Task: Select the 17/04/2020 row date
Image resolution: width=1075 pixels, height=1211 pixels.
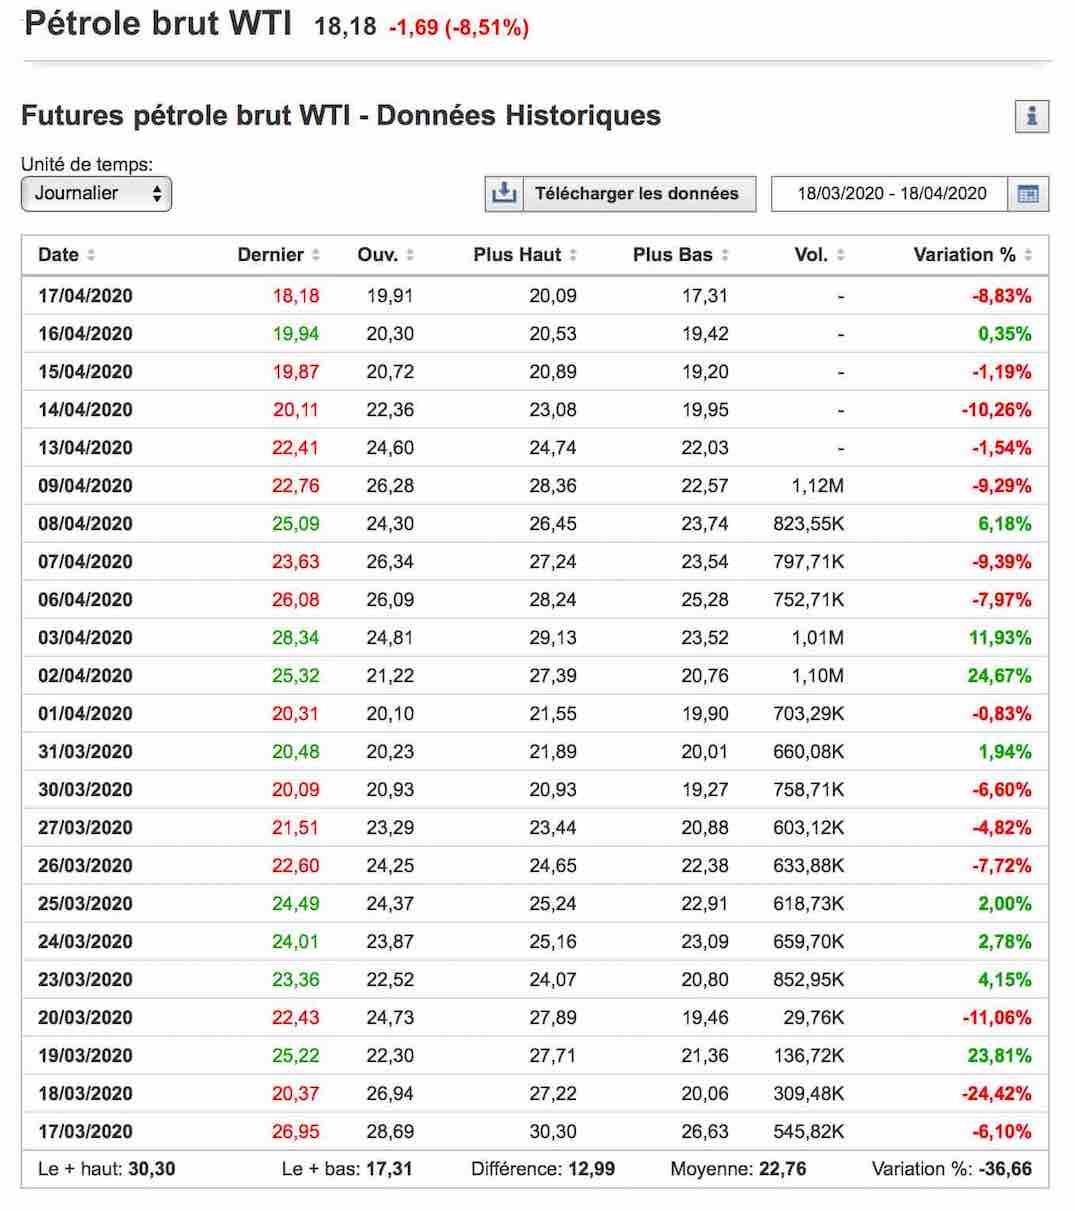Action: click(85, 296)
